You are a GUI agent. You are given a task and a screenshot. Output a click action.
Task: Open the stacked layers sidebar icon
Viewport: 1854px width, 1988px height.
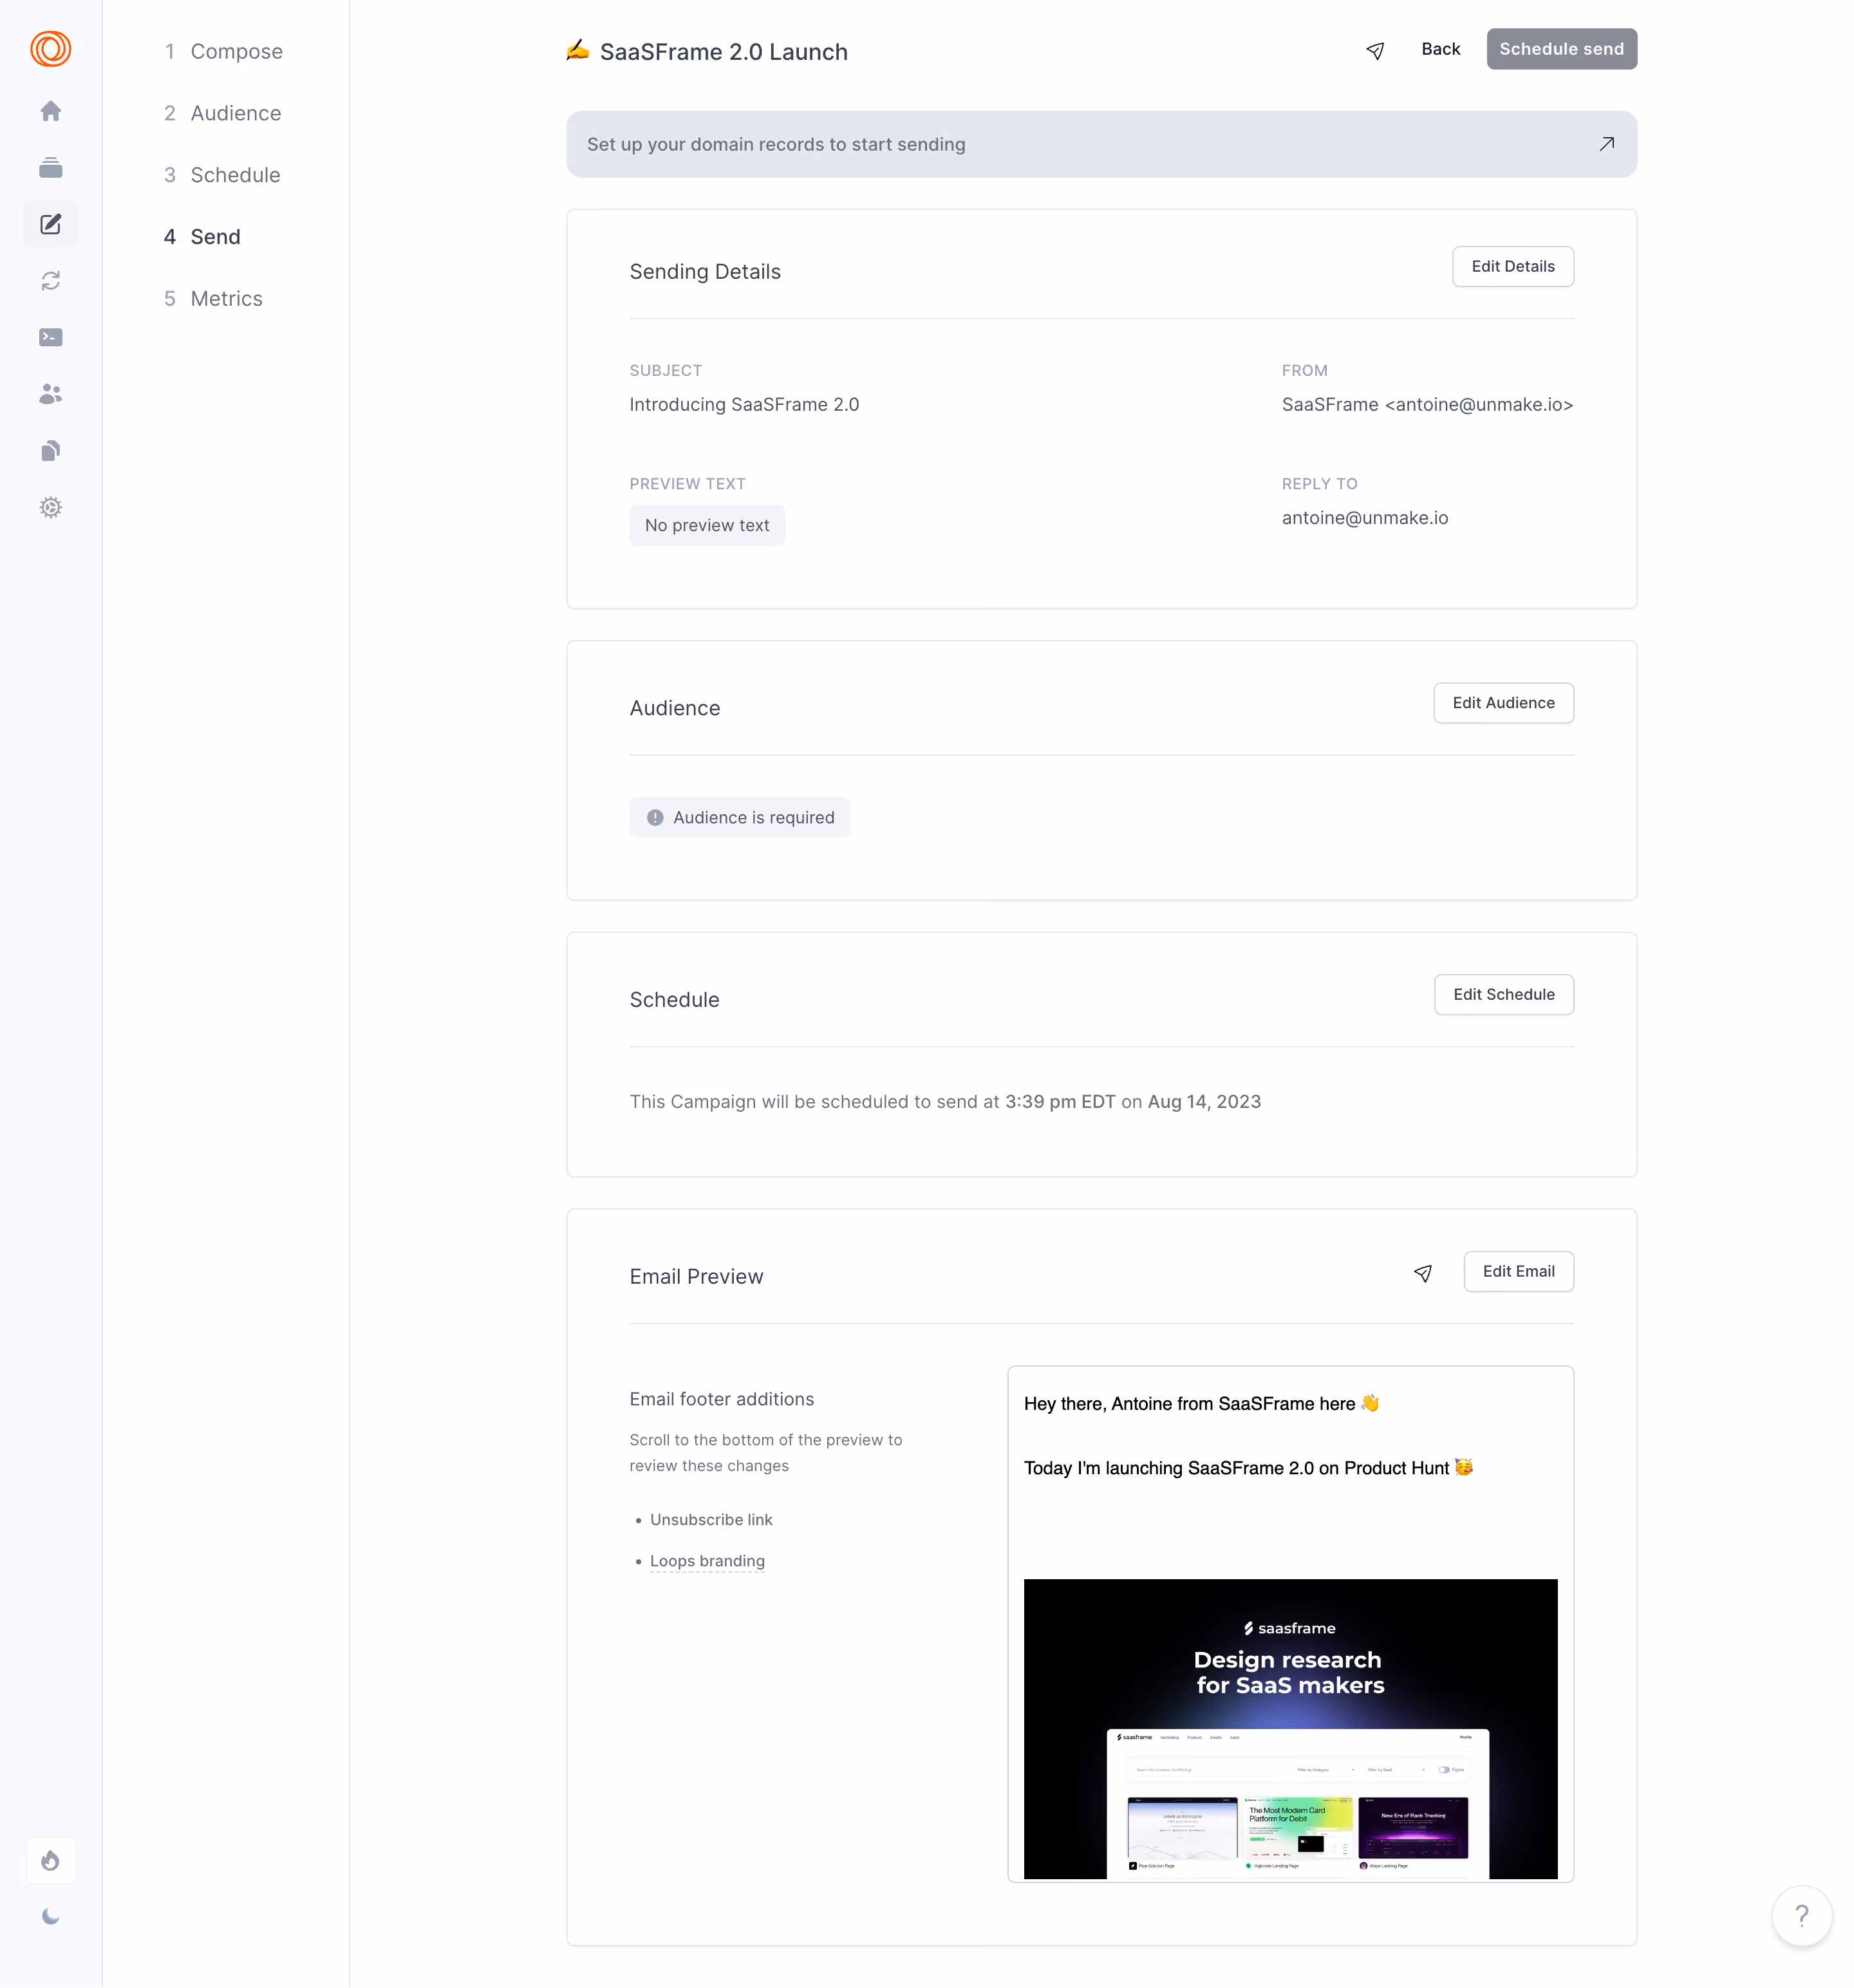click(x=50, y=168)
